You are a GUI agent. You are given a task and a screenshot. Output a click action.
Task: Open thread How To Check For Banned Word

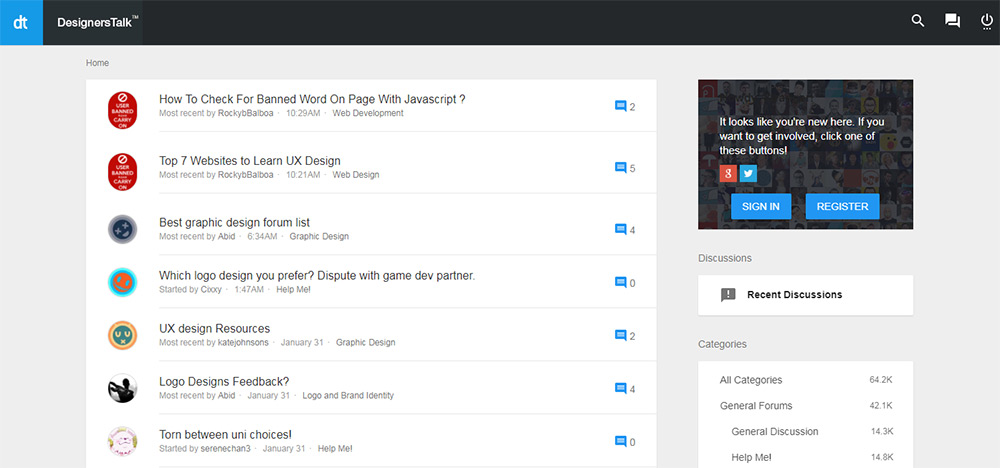click(312, 99)
